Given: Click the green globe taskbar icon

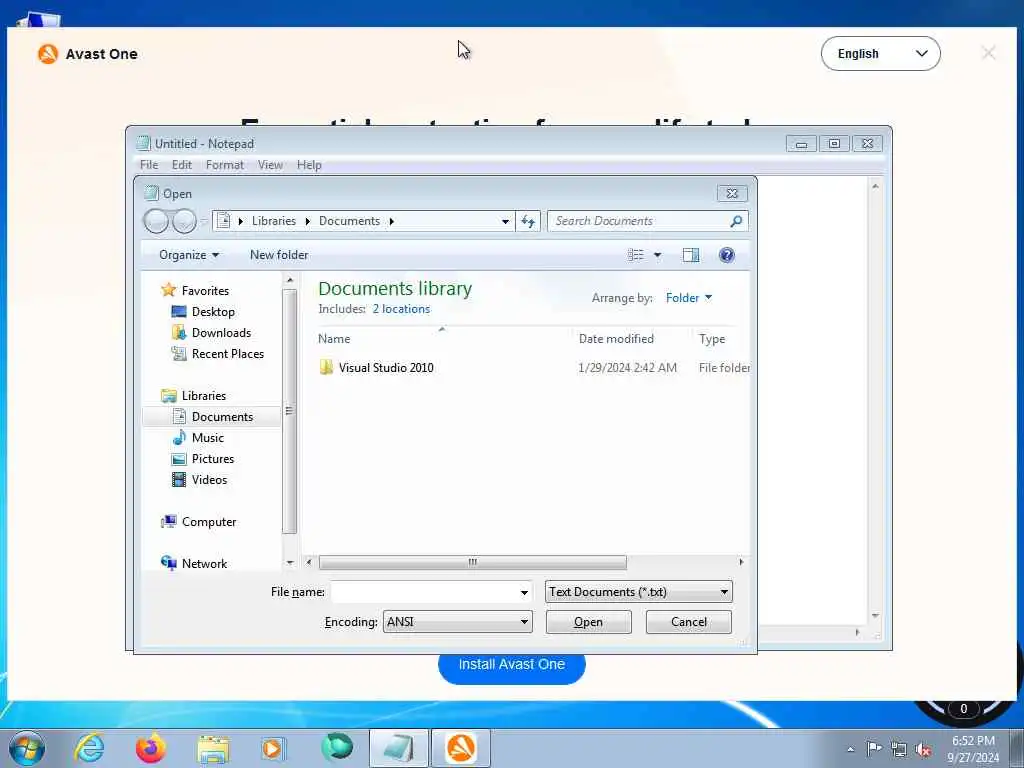Looking at the screenshot, I should [337, 747].
